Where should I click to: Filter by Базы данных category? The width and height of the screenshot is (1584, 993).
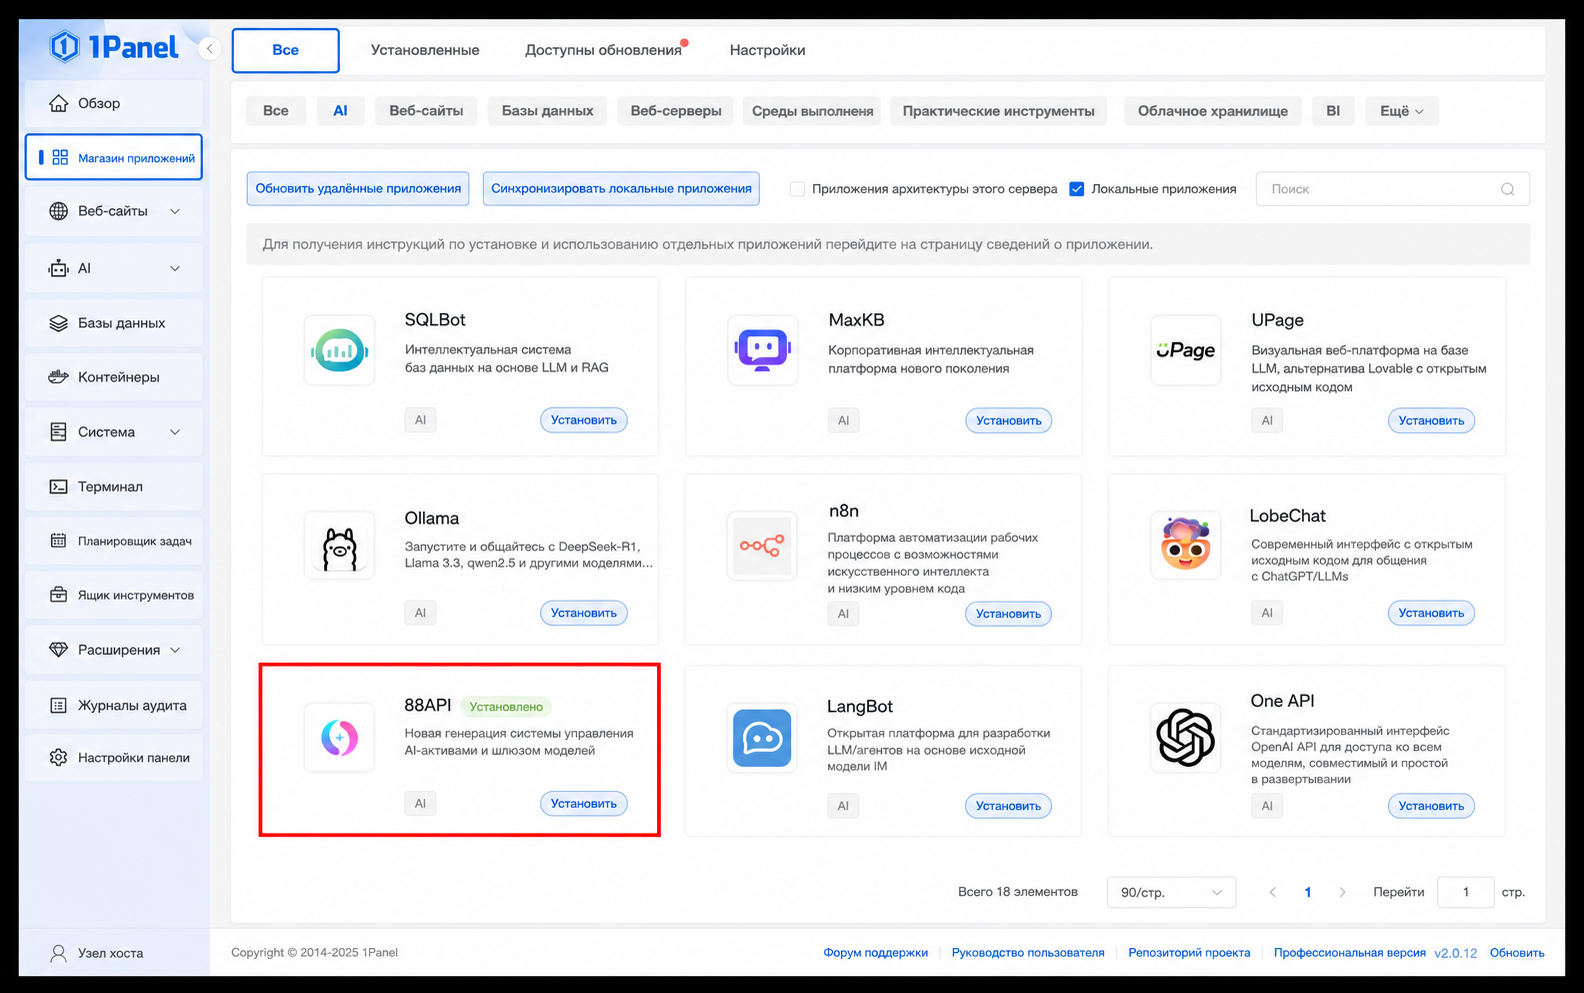click(547, 111)
